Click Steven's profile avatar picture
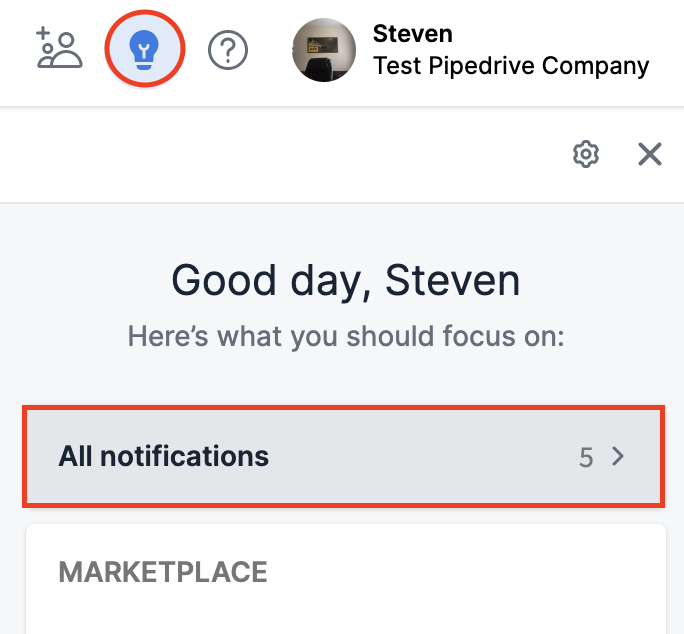Image resolution: width=684 pixels, height=634 pixels. 324,49
